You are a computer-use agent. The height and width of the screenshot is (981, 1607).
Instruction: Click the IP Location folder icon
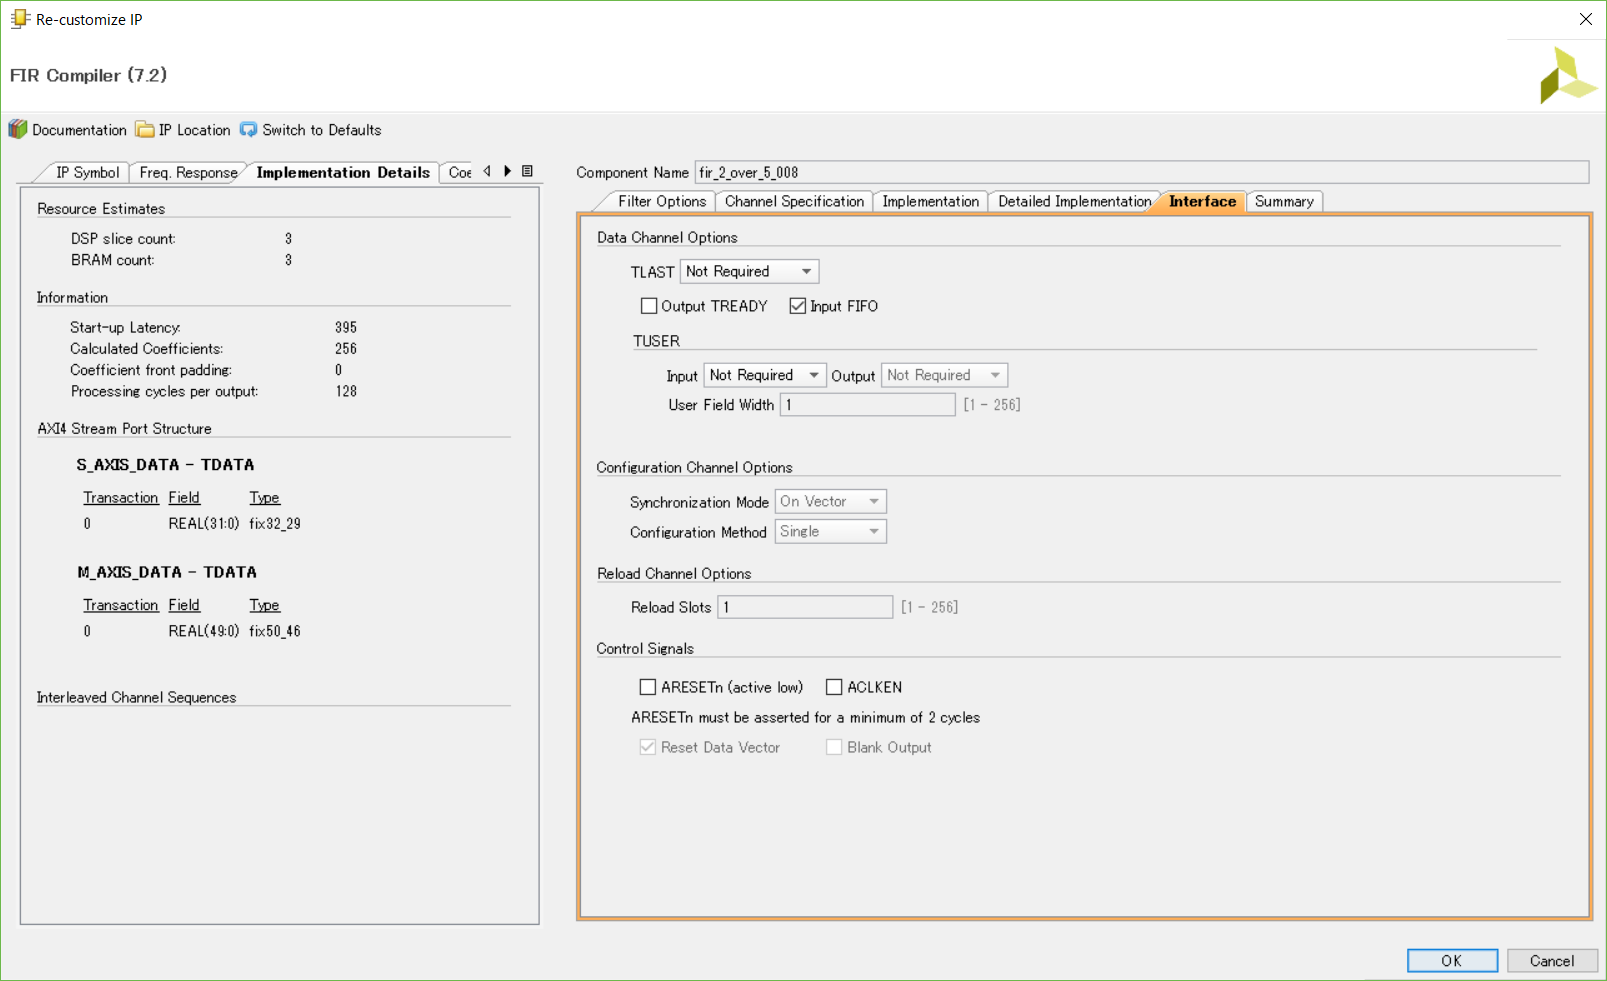point(145,129)
